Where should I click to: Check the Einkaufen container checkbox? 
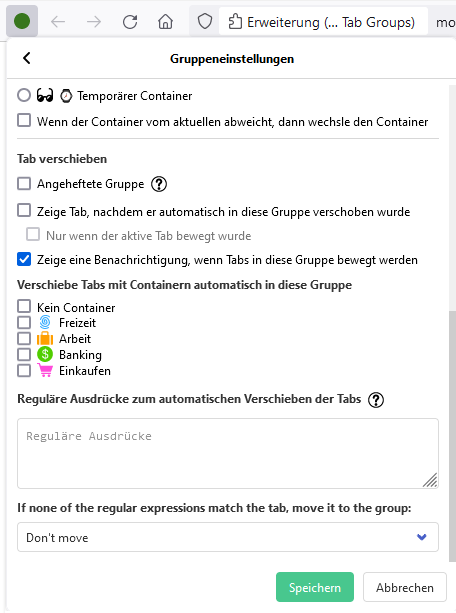coord(24,370)
